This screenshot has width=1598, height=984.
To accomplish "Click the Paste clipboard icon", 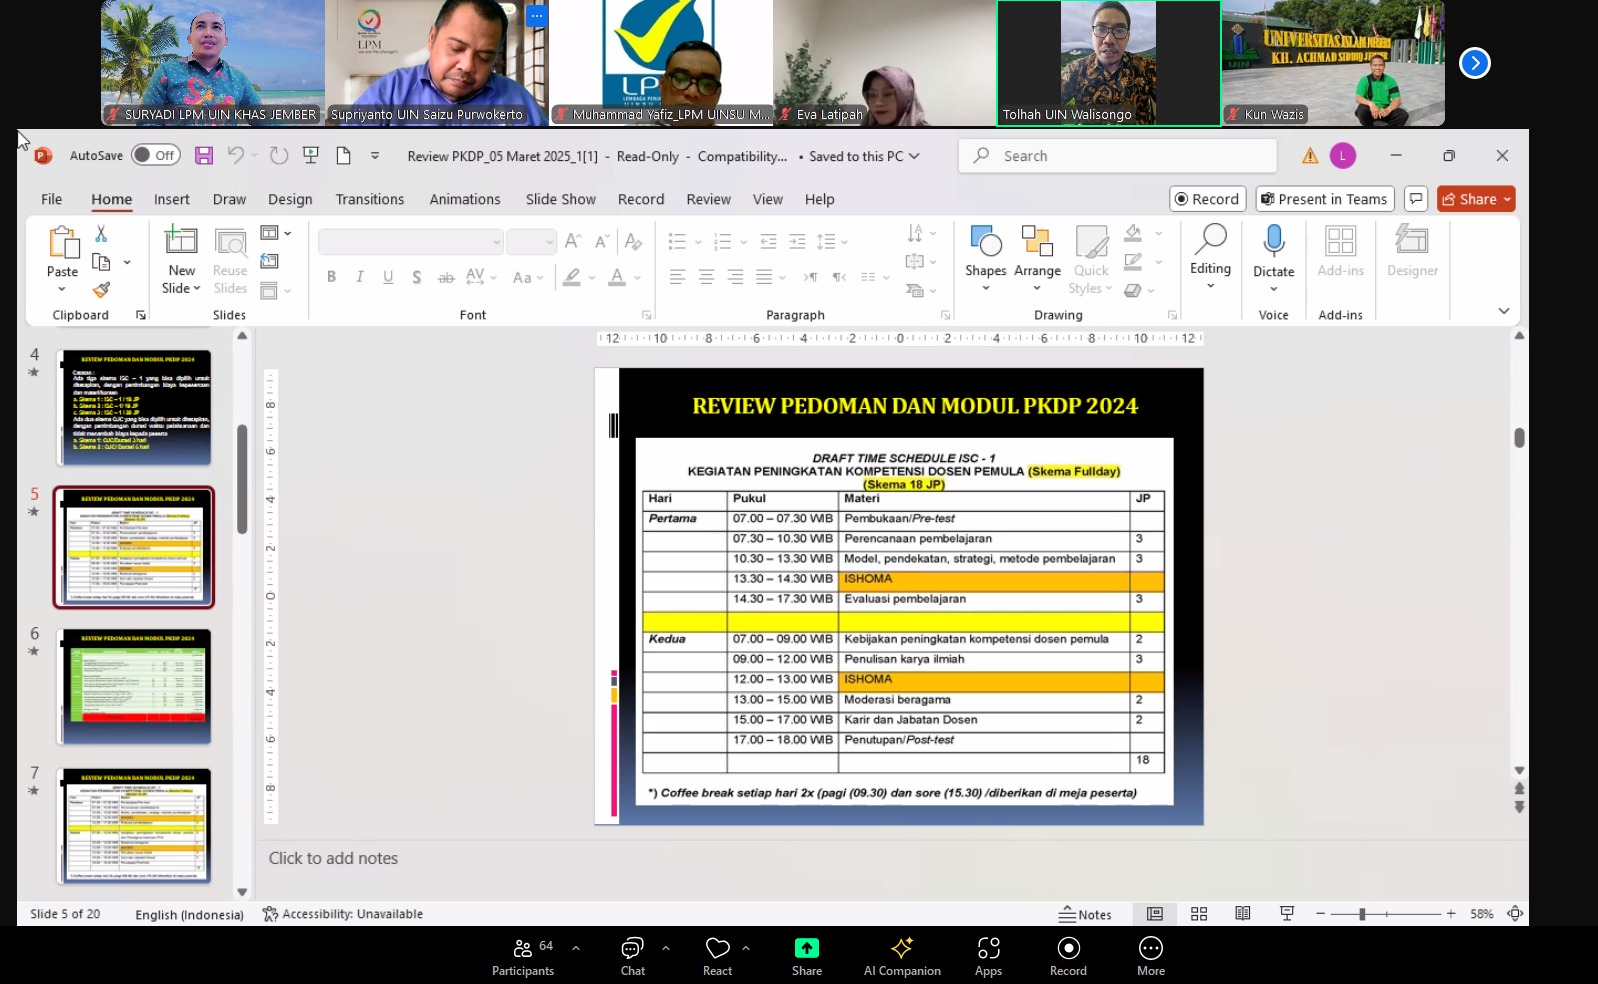I will 63,243.
